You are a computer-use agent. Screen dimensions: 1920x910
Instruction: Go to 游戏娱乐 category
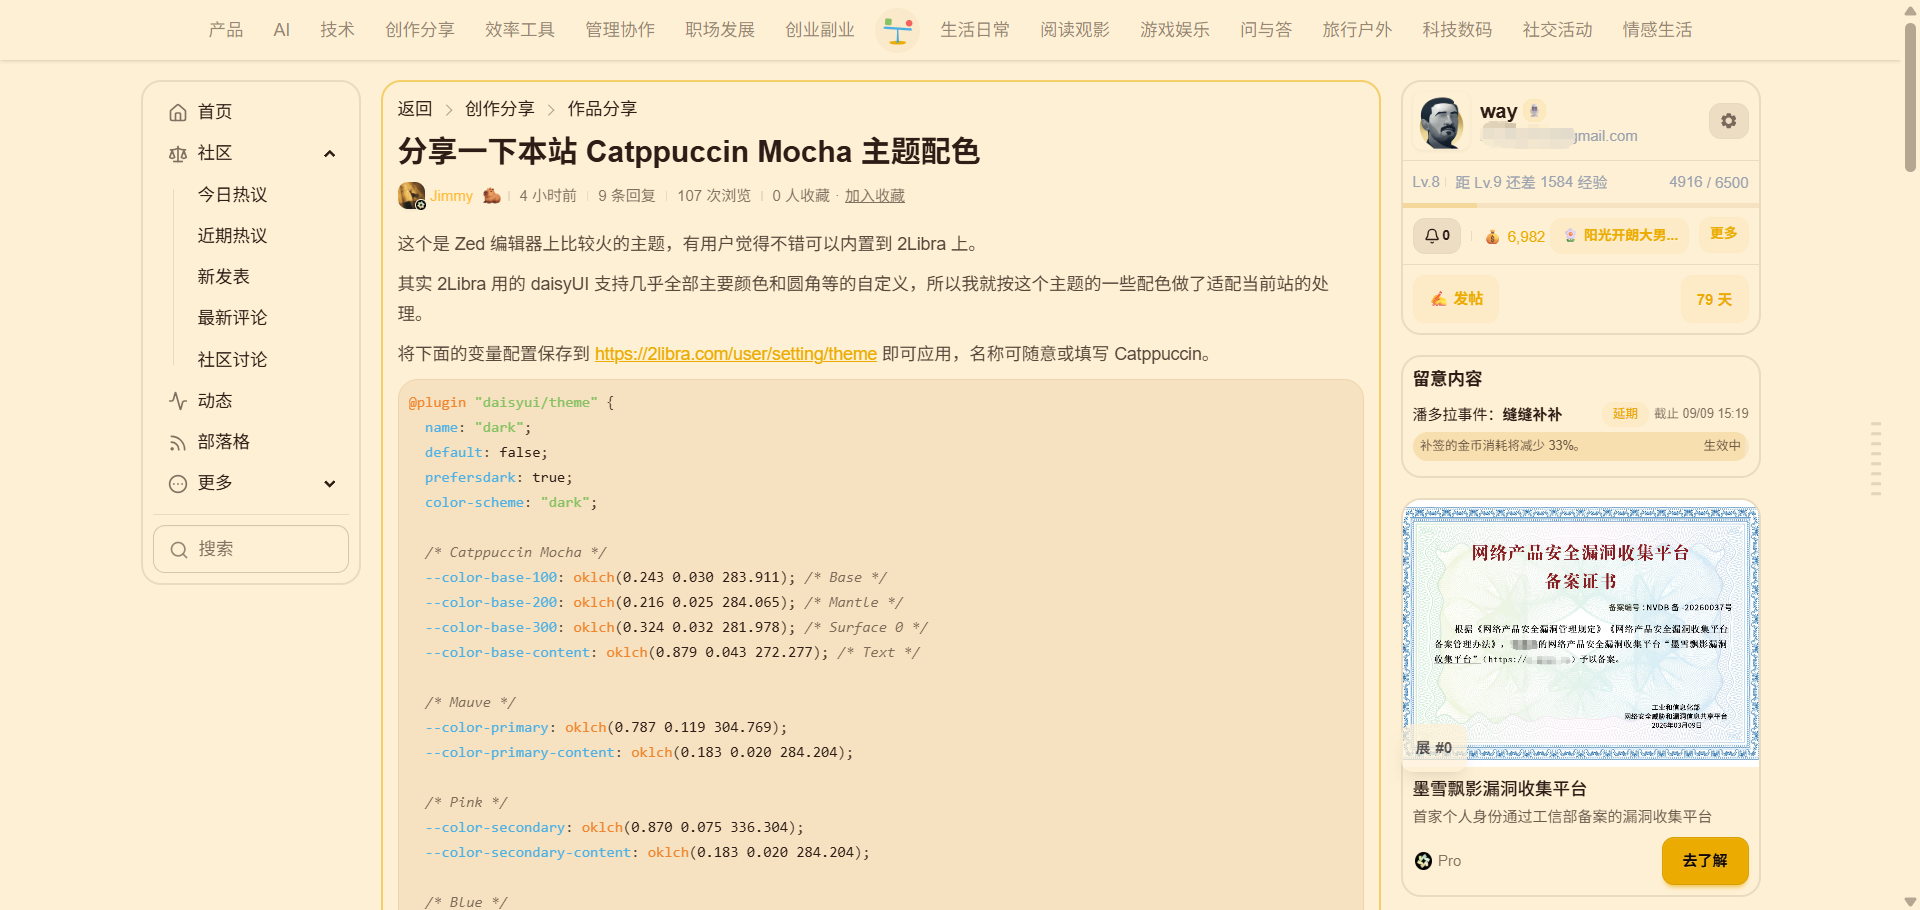point(1175,30)
